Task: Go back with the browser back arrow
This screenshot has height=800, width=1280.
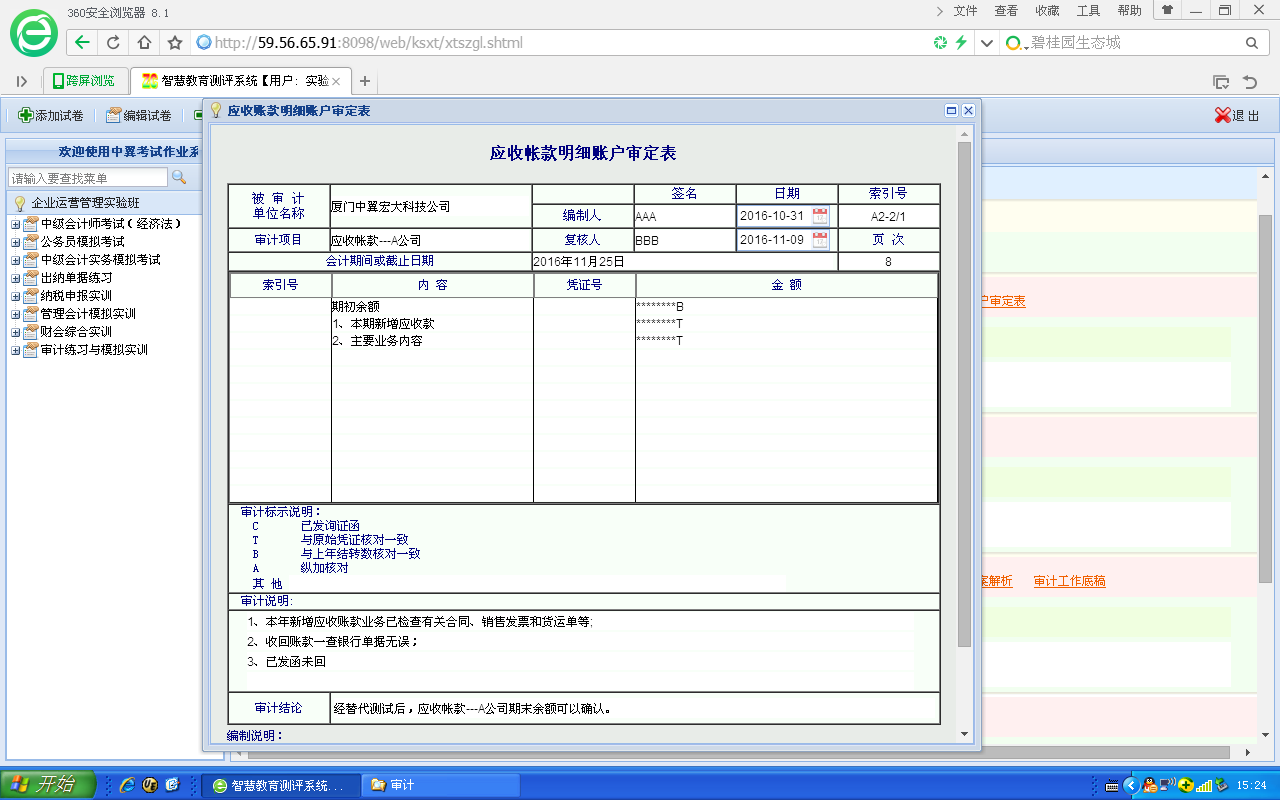Action: coord(82,43)
